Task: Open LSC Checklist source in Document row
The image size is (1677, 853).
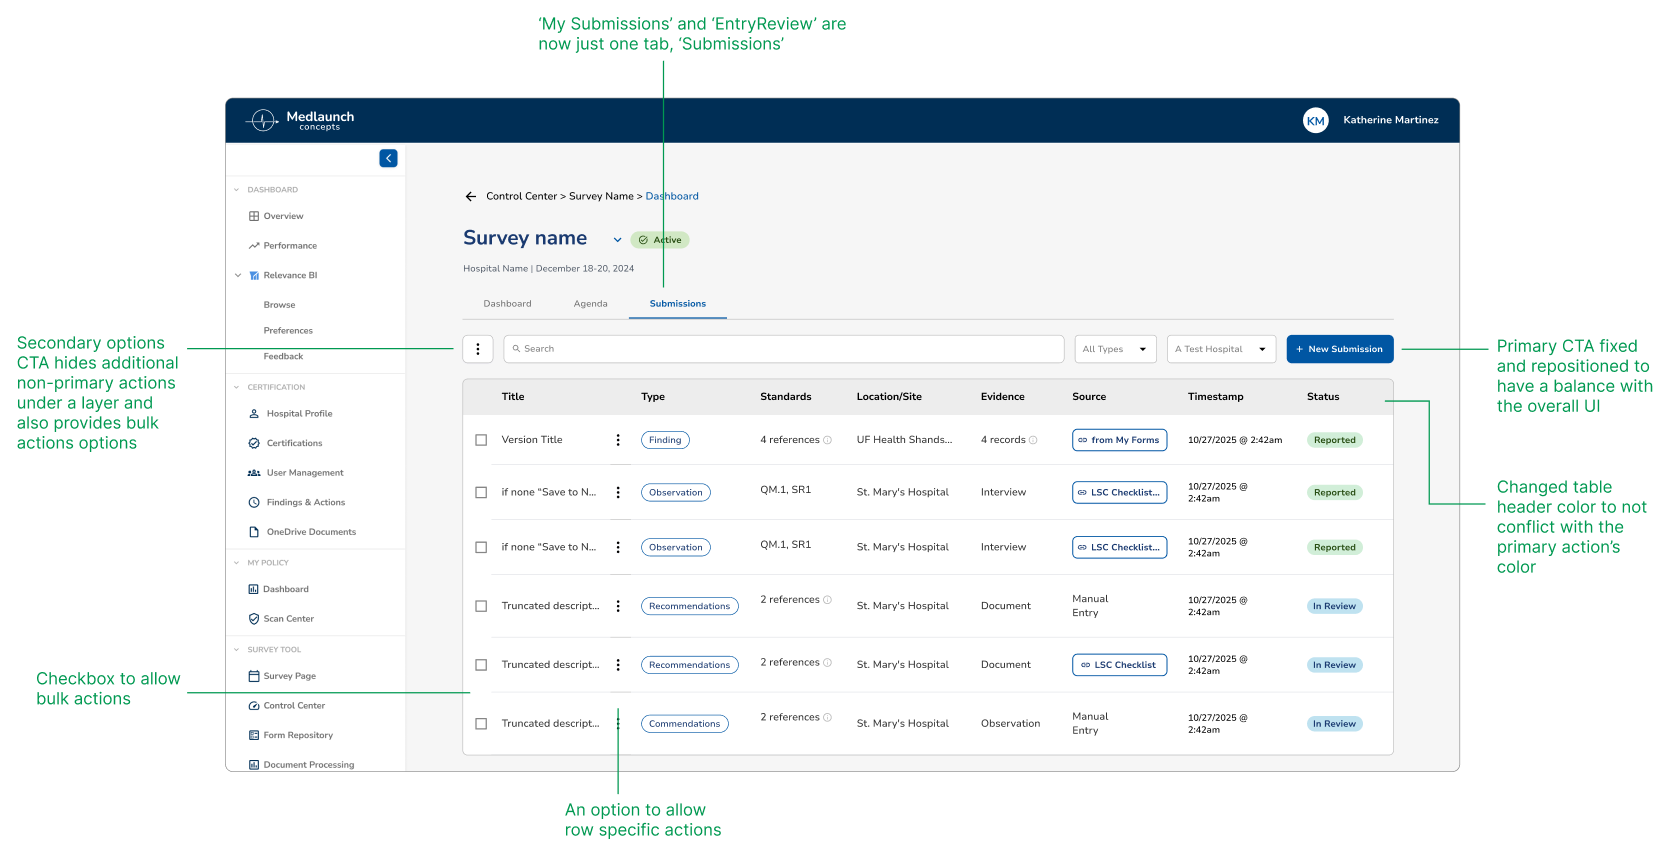Action: pos(1119,665)
